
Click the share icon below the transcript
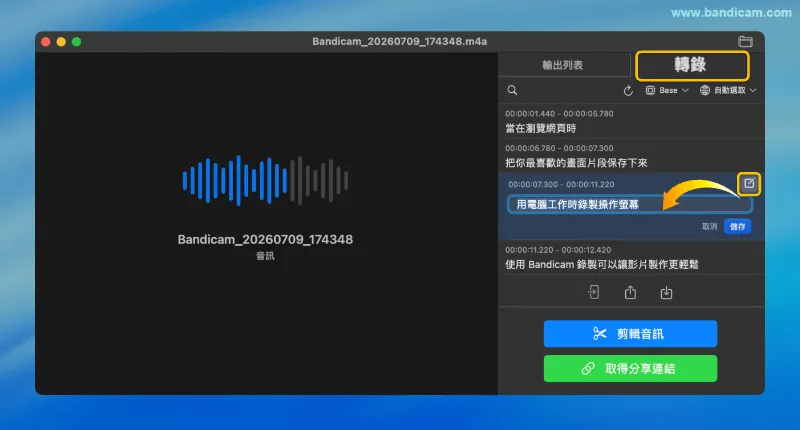coord(630,292)
